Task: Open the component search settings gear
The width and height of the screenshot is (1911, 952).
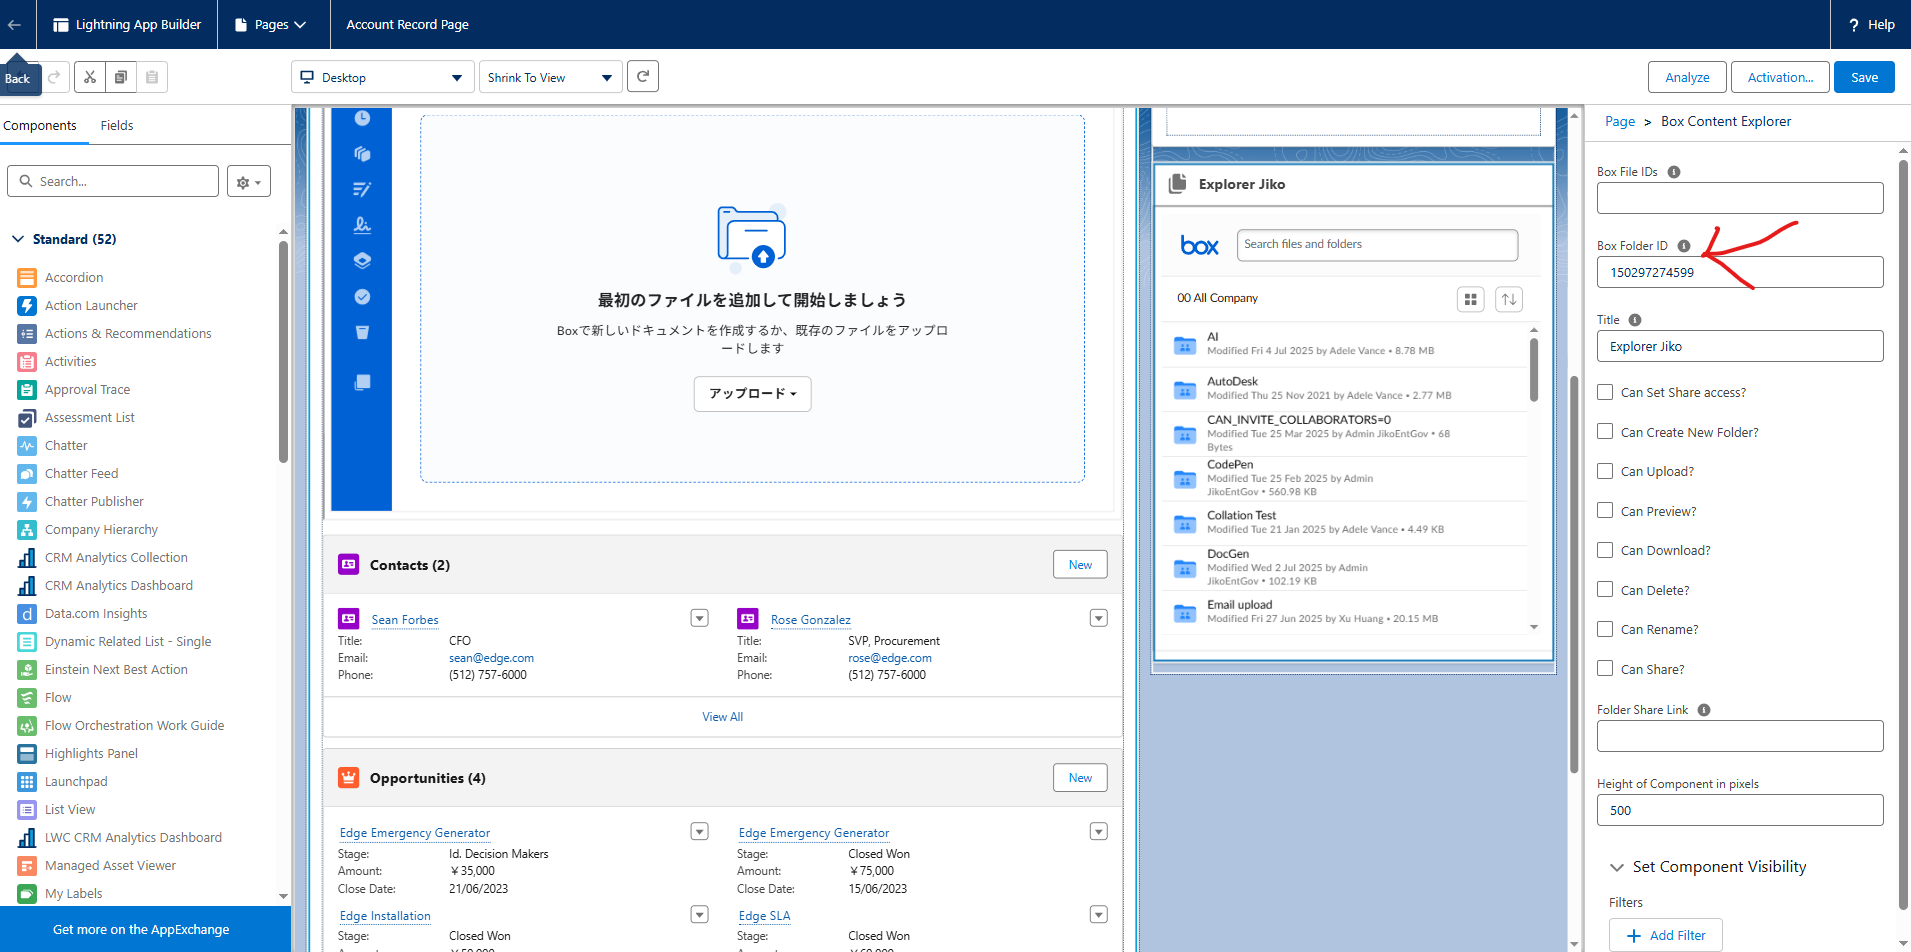Action: point(248,182)
